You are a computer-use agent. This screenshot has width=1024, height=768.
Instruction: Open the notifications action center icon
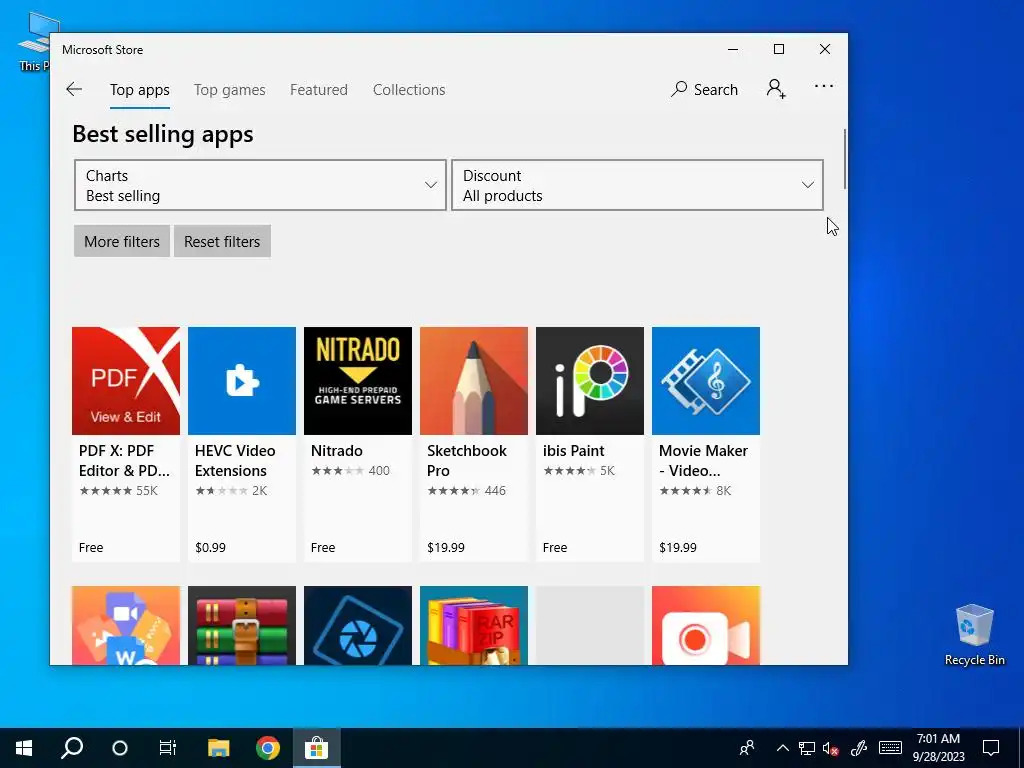point(991,748)
